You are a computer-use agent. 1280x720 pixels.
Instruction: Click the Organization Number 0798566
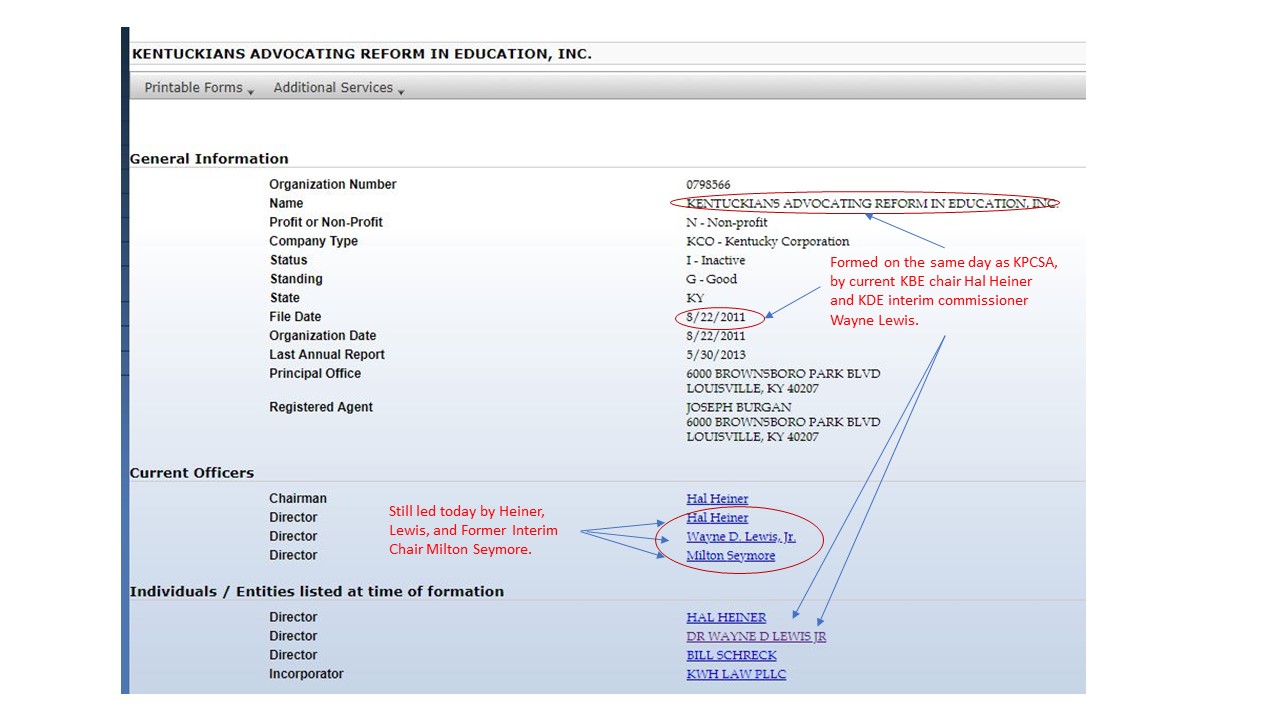tap(708, 185)
